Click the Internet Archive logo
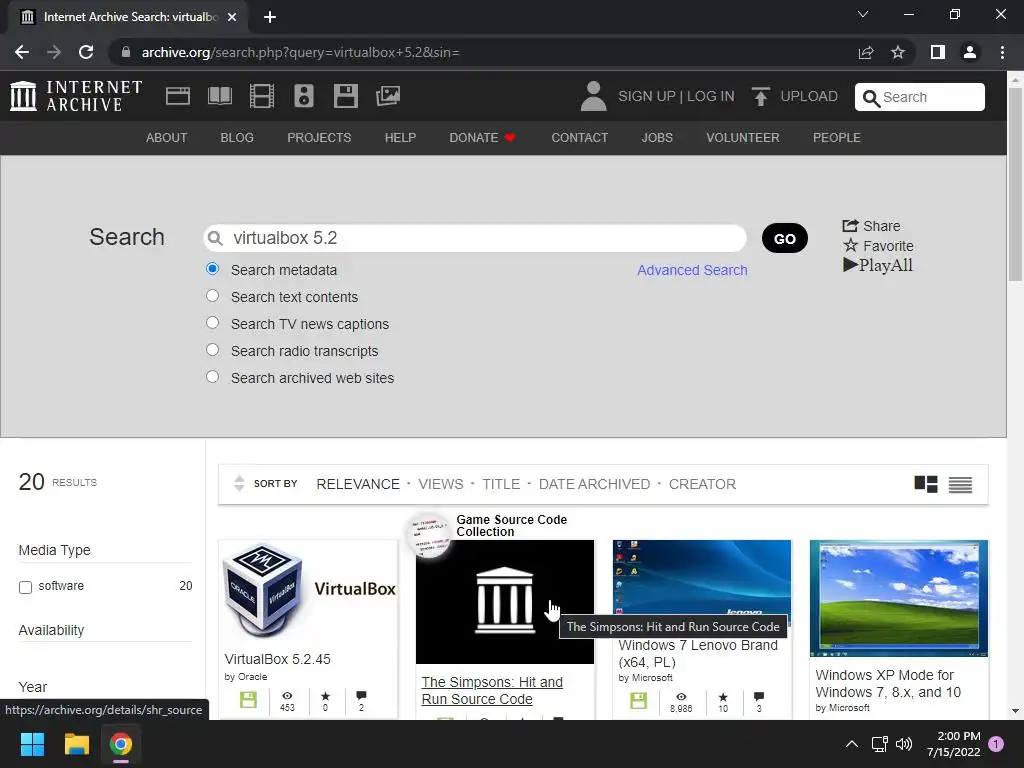This screenshot has width=1024, height=768. (x=76, y=96)
